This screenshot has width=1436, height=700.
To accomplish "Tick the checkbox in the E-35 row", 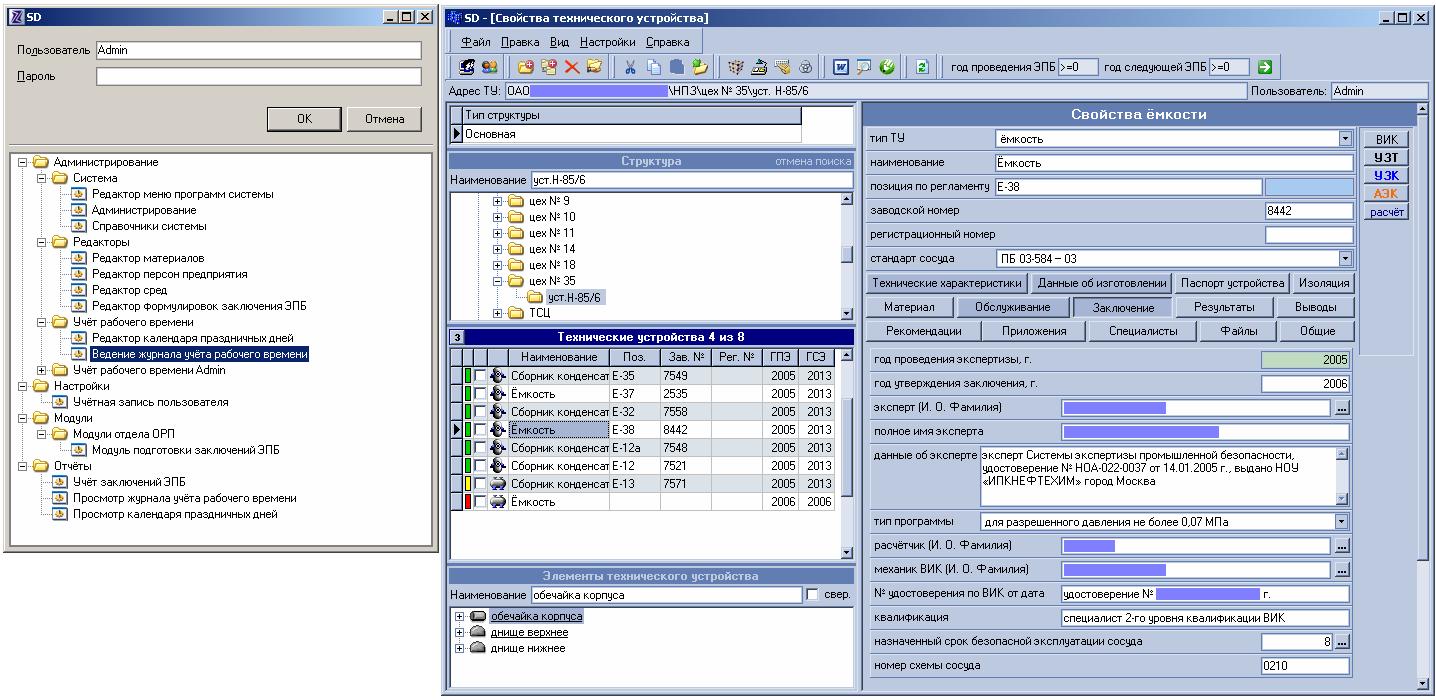I will 480,375.
